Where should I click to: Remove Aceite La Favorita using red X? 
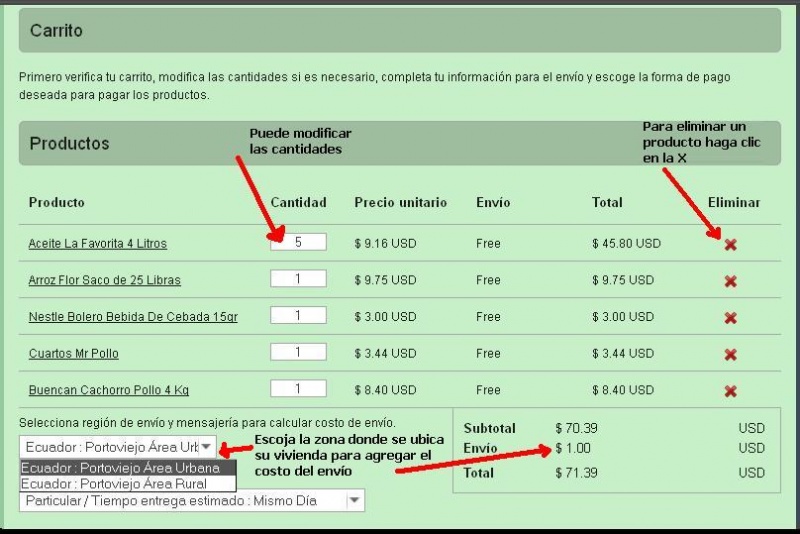(x=730, y=244)
